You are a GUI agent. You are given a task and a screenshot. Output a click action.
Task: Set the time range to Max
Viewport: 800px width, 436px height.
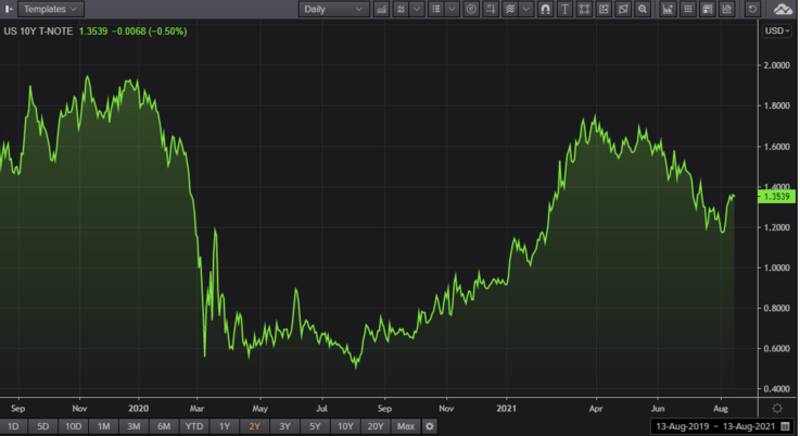(x=405, y=427)
